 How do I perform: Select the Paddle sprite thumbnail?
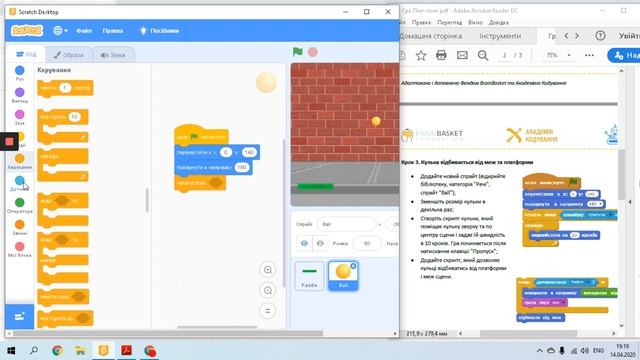point(309,276)
